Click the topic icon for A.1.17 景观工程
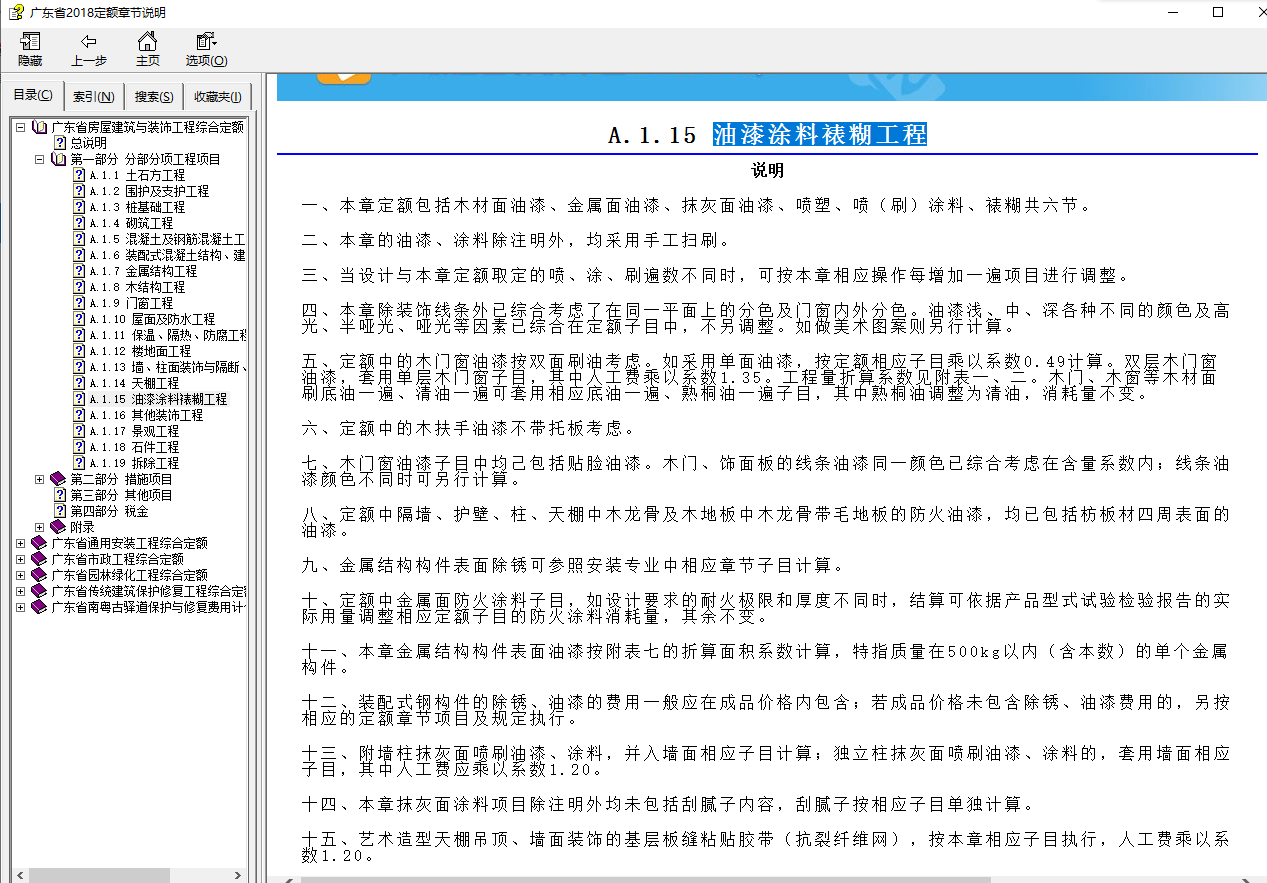1267x883 pixels. coord(79,431)
